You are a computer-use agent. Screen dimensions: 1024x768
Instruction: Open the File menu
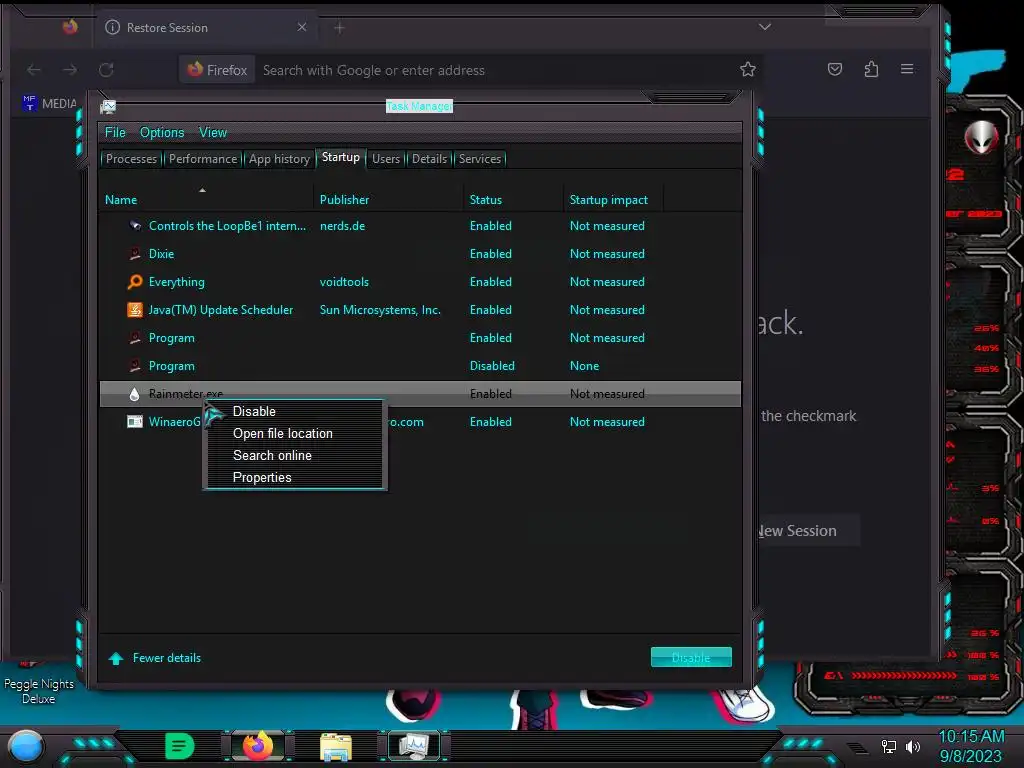coord(115,133)
